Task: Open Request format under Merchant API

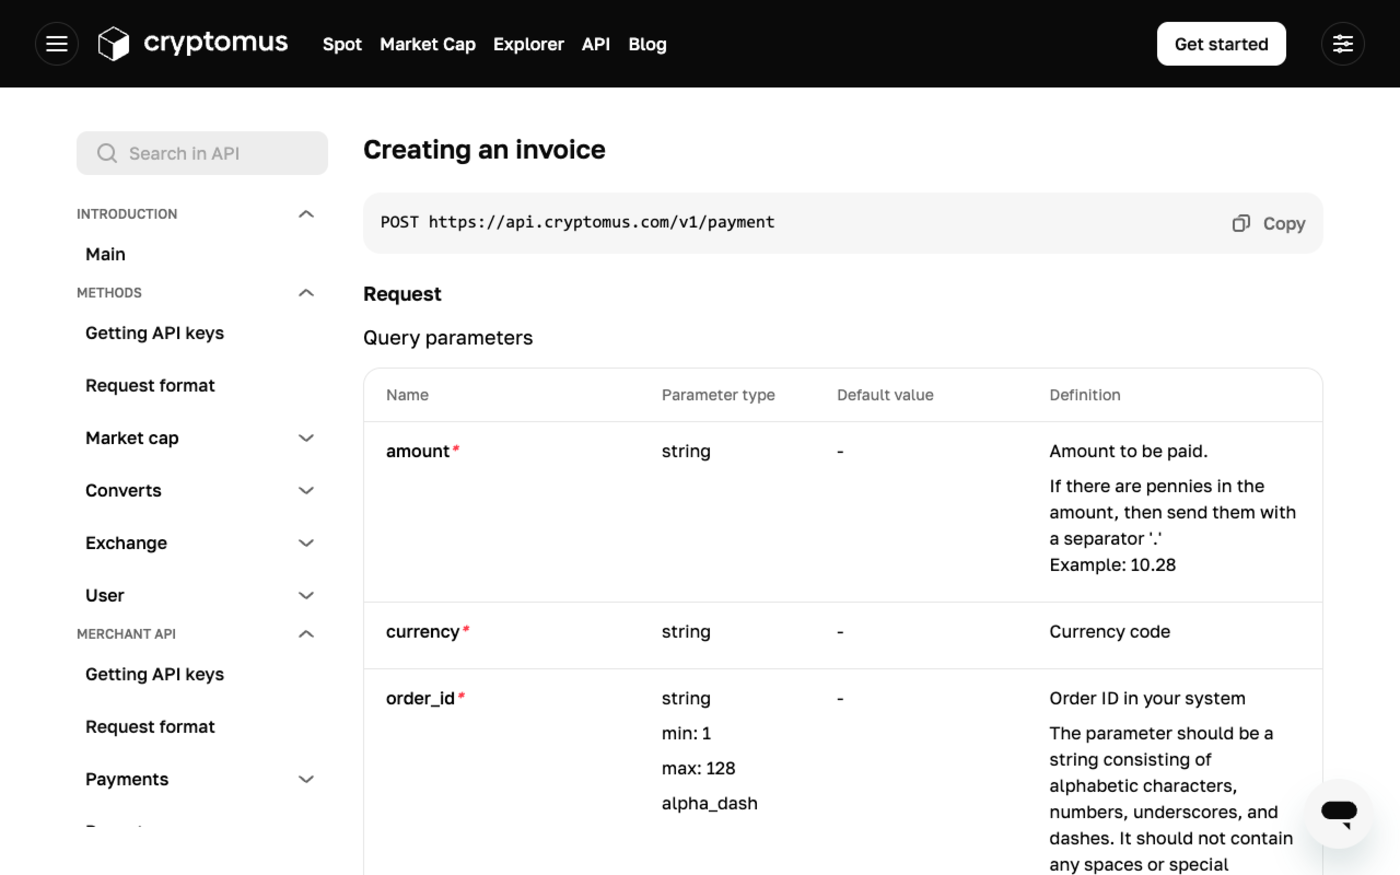Action: (x=150, y=727)
